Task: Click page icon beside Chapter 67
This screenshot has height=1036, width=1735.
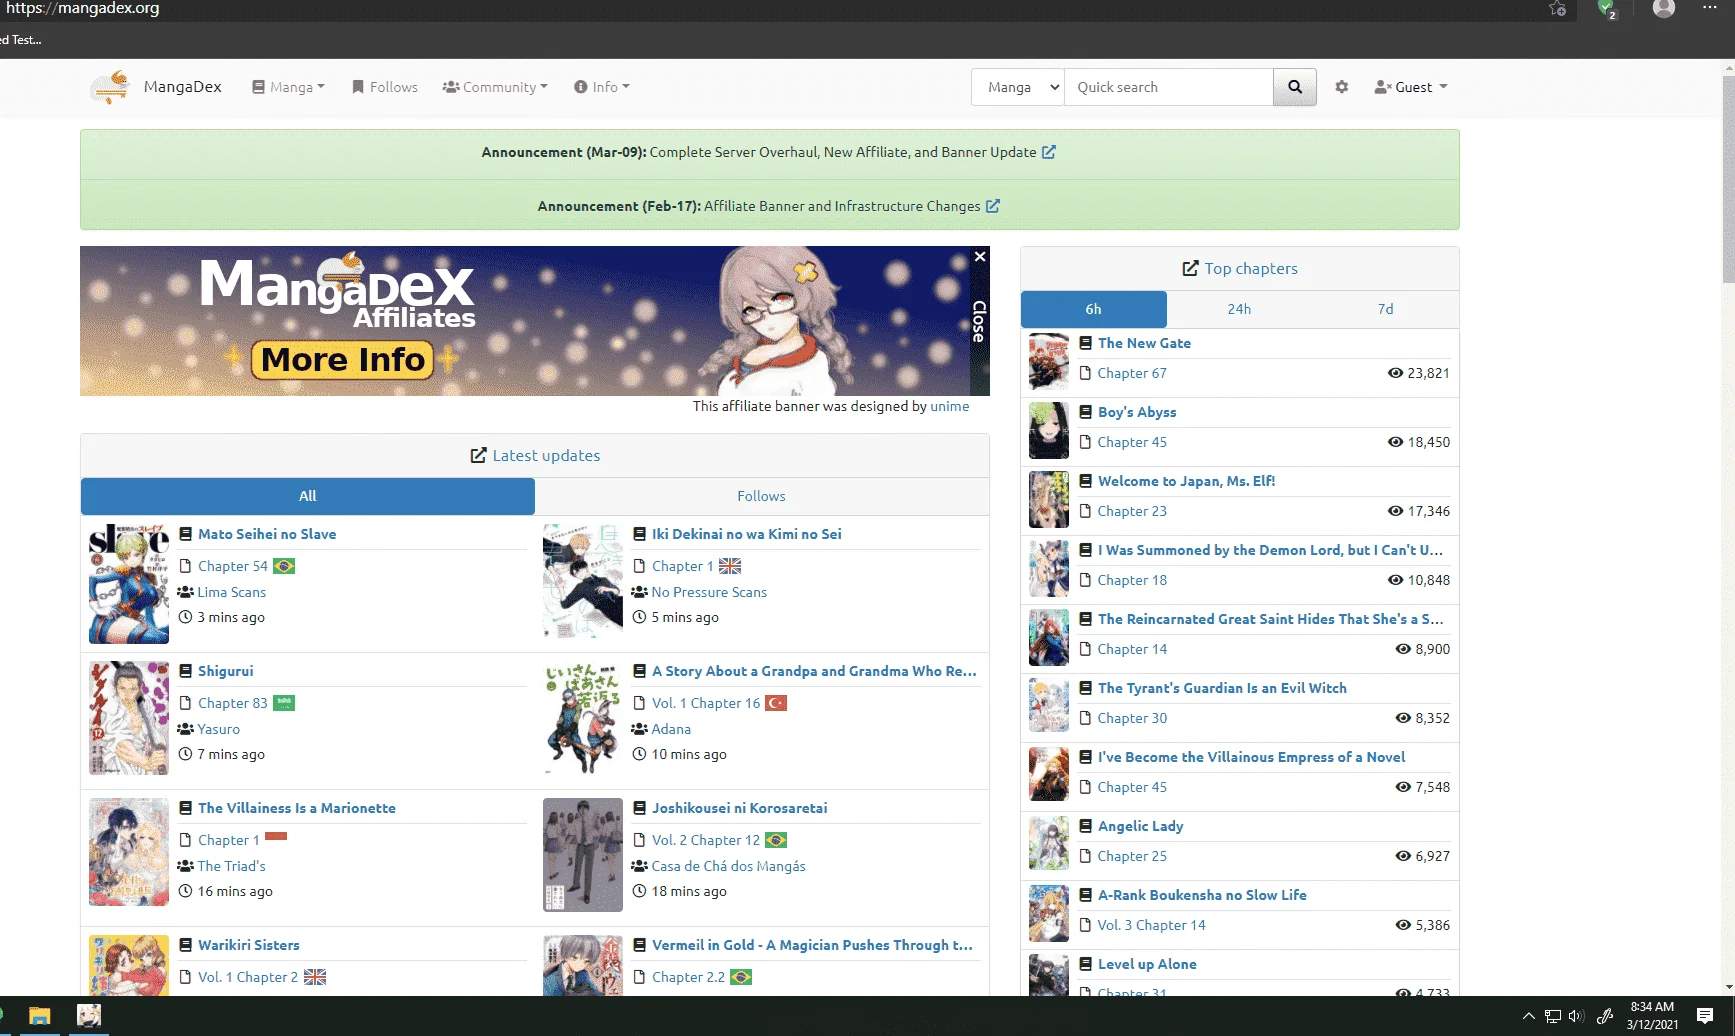Action: 1085,373
